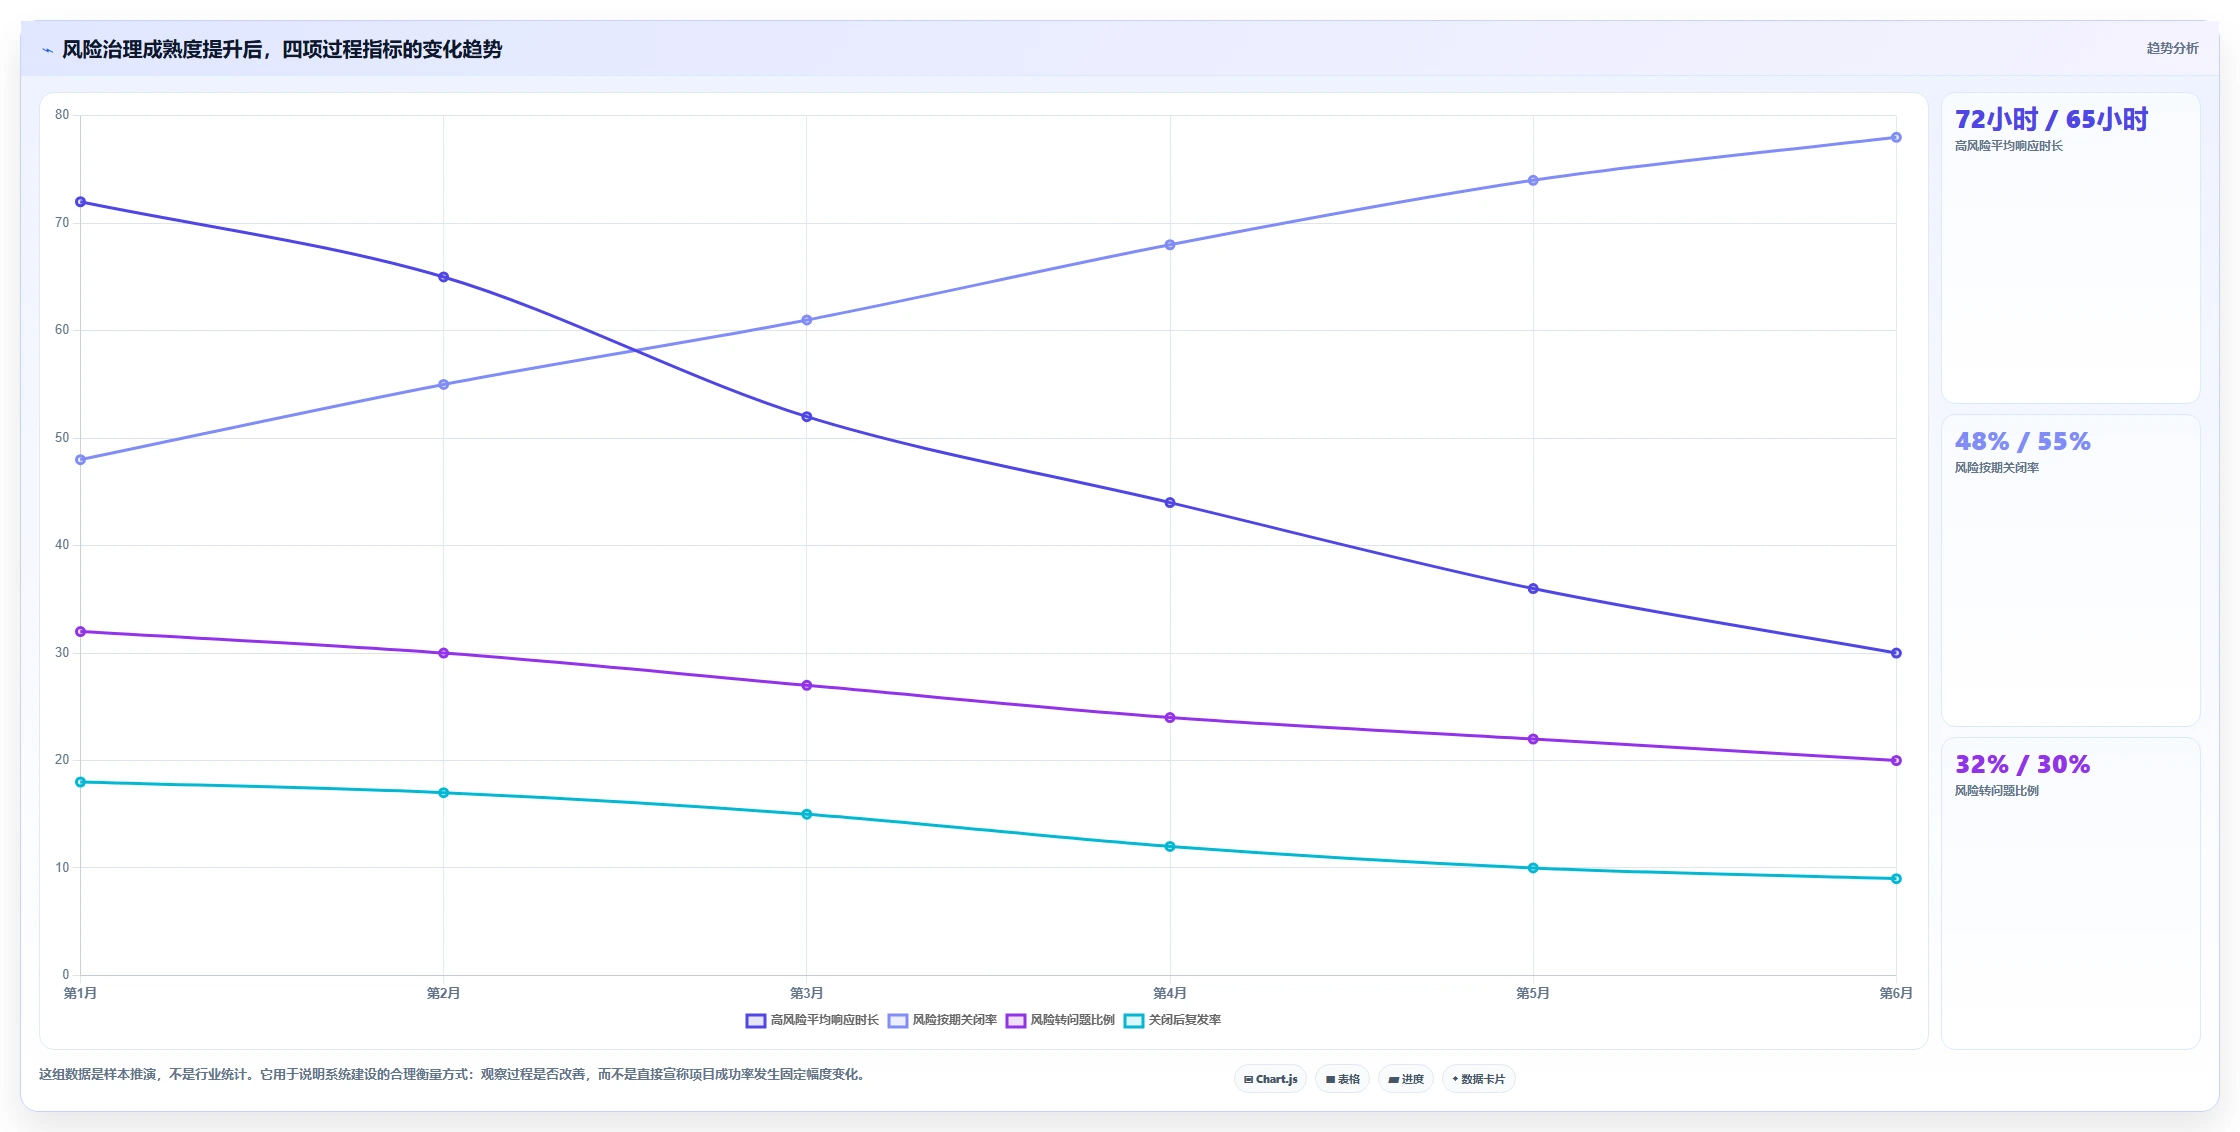The height and width of the screenshot is (1132, 2240).
Task: Select the 风险转问题比例 point at 第2月
Action: coord(444,653)
